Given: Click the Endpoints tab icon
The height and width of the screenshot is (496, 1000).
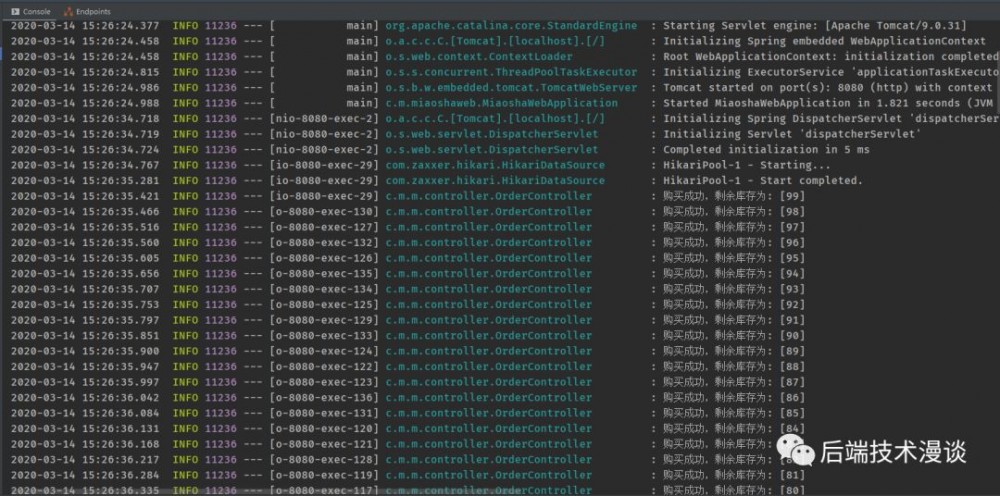Looking at the screenshot, I should pos(67,10).
